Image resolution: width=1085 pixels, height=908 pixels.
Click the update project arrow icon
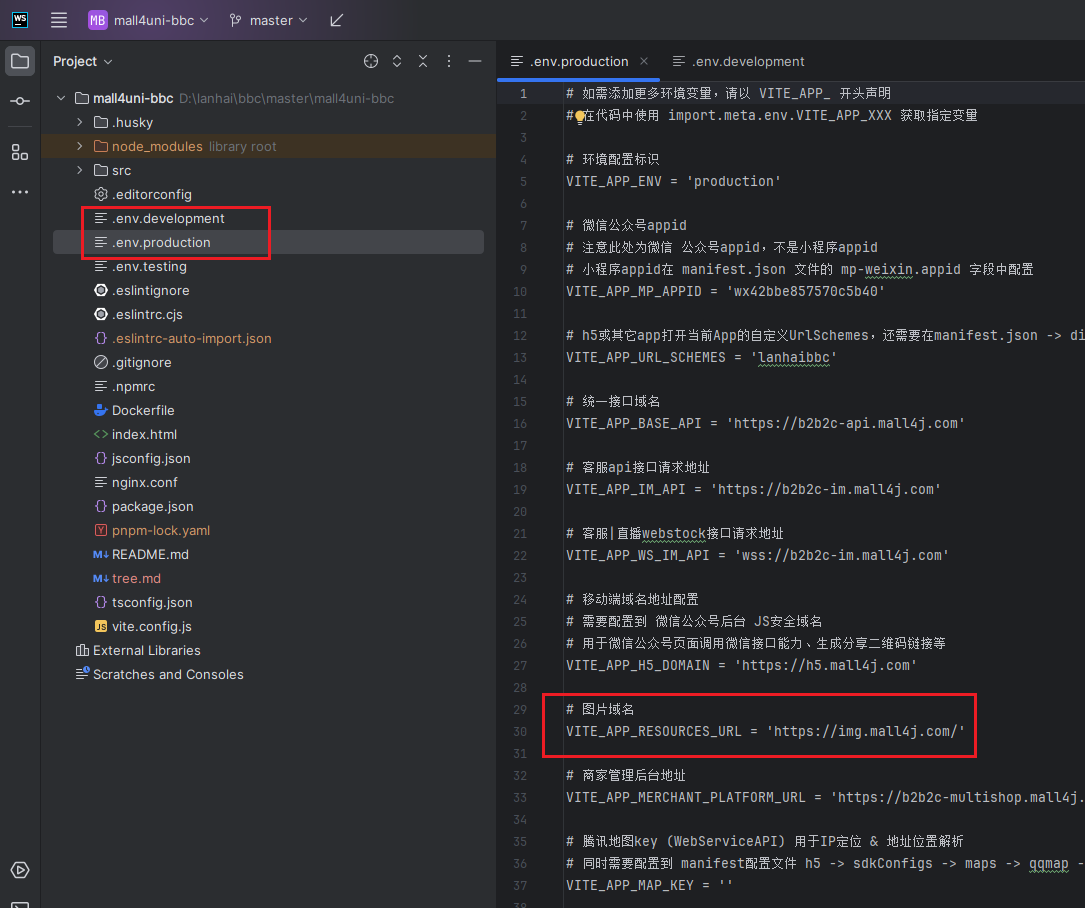coord(336,20)
